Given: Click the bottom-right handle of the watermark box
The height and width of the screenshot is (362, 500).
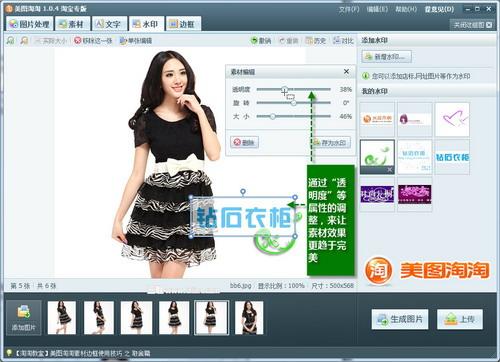Looking at the screenshot, I should [295, 236].
